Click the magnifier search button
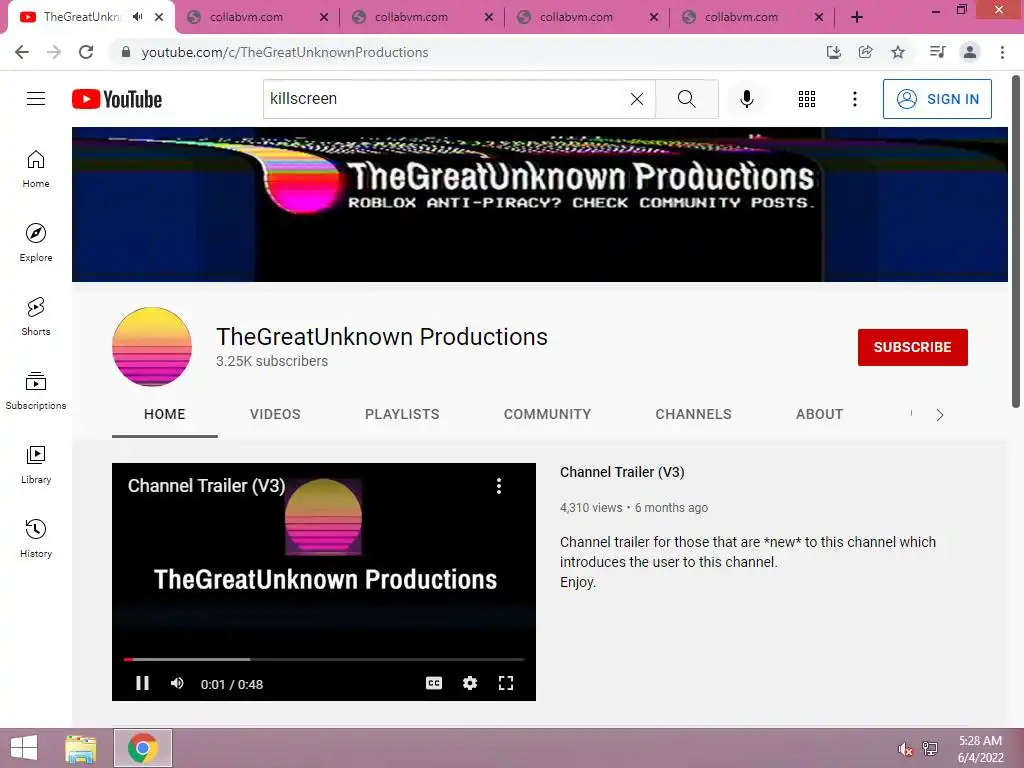The height and width of the screenshot is (768, 1024). tap(686, 99)
